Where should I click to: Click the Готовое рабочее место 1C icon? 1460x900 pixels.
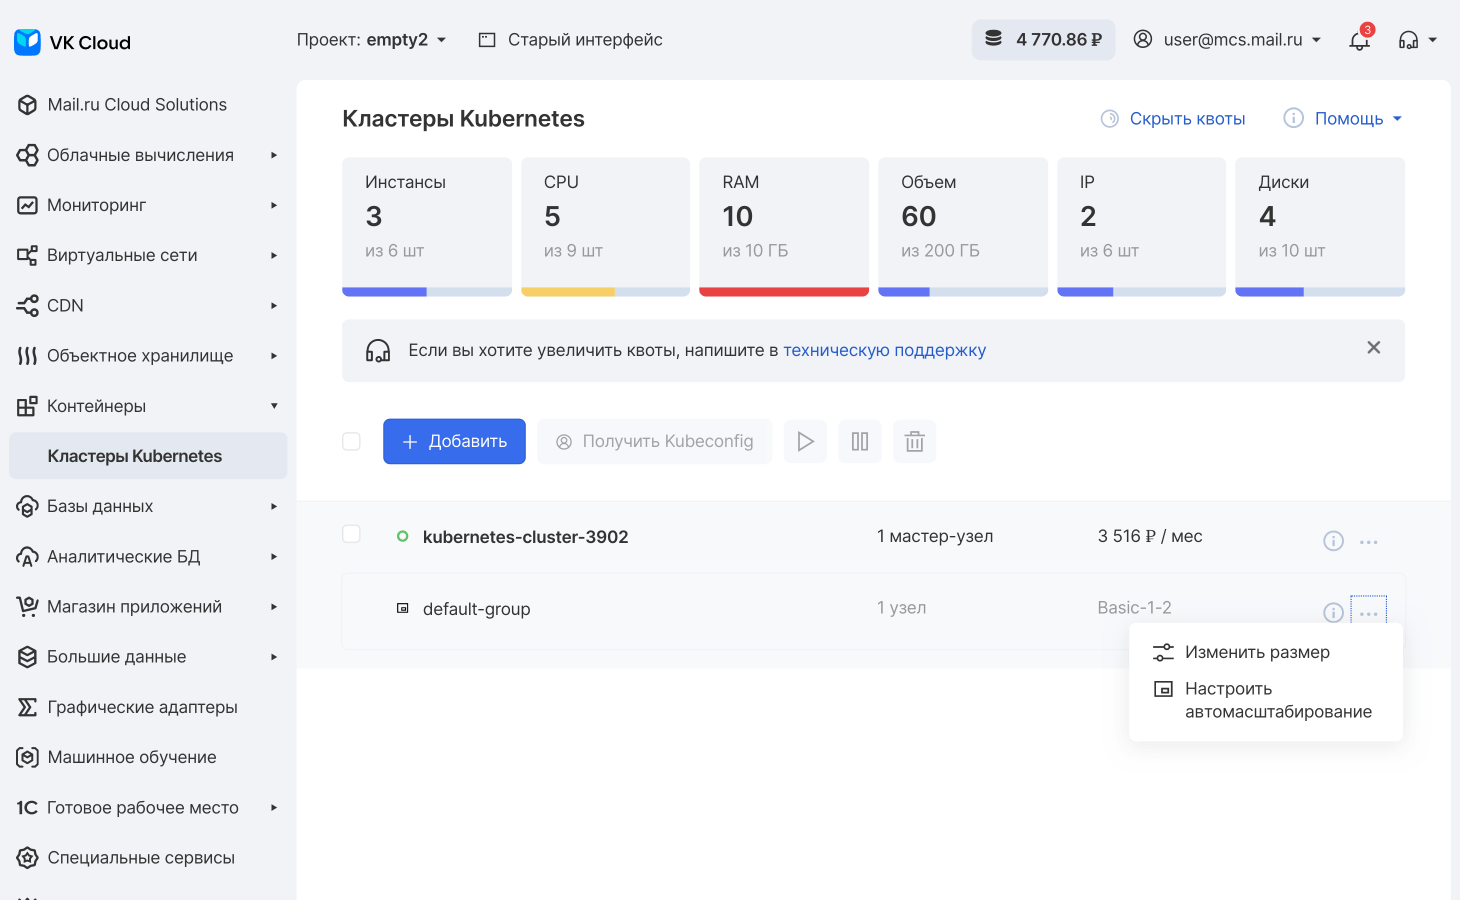pos(28,807)
